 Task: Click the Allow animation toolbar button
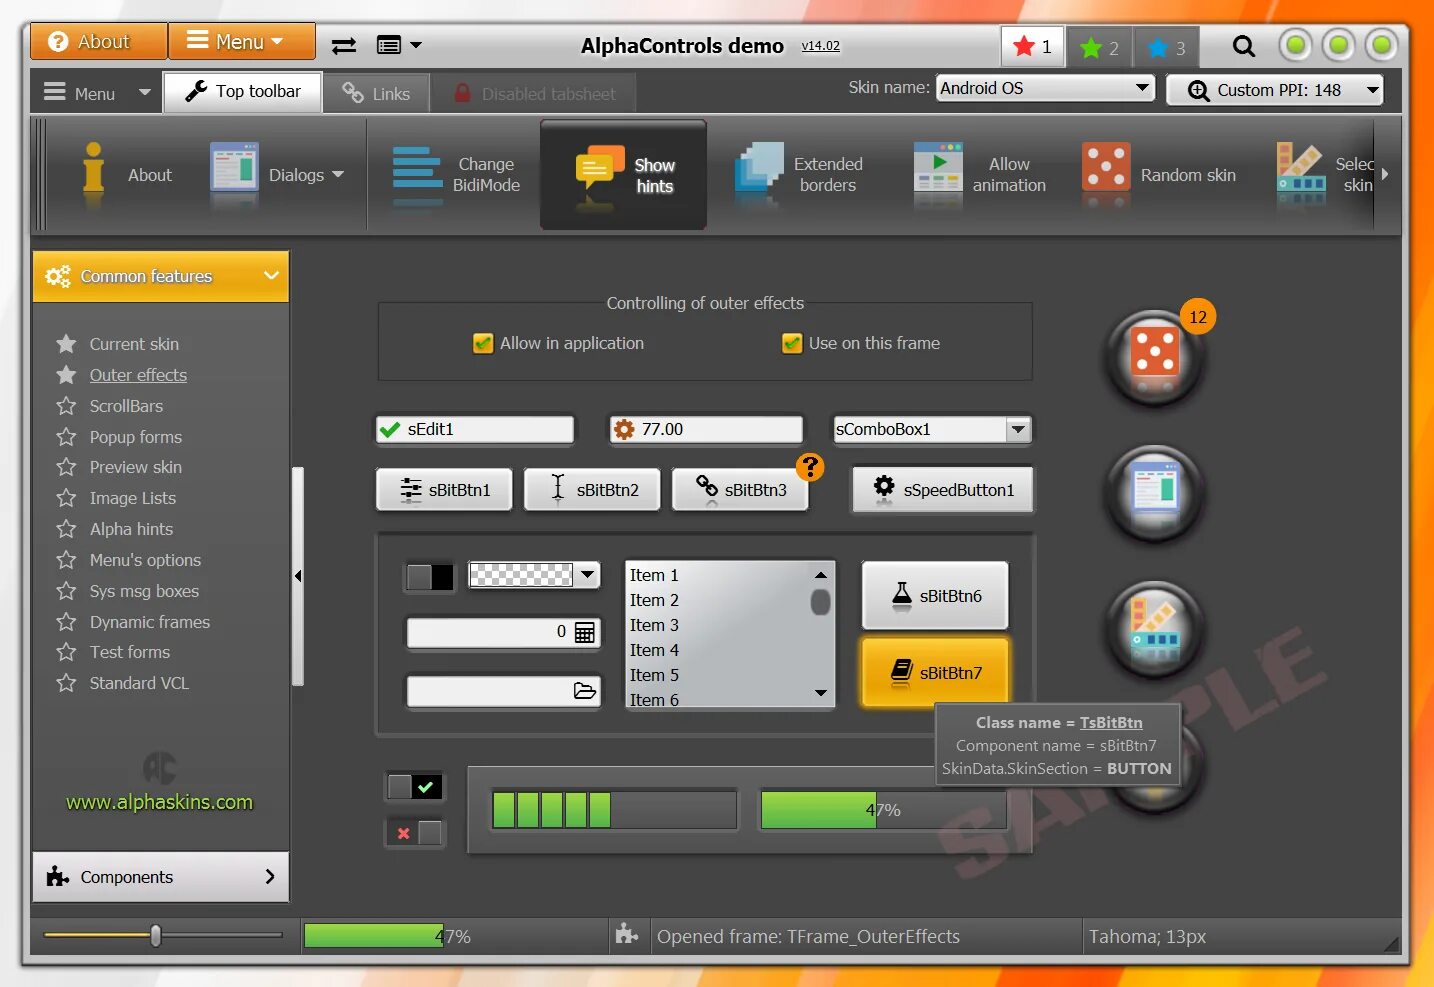[x=980, y=175]
